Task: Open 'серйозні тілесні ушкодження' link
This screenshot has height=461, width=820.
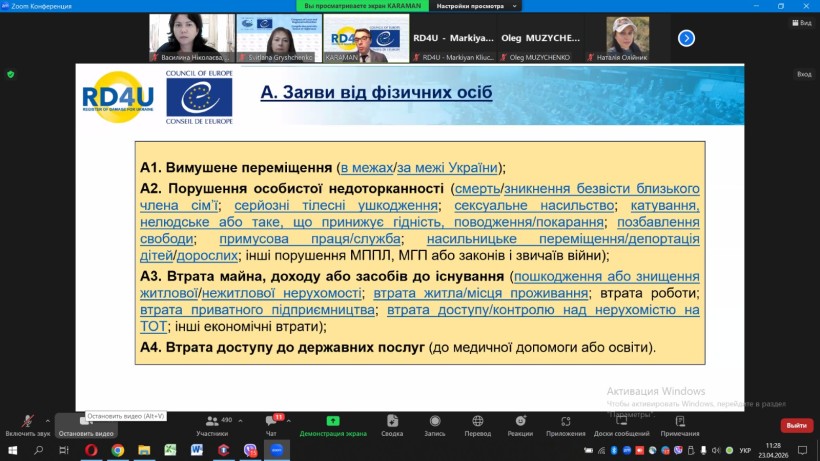Action: pos(336,205)
